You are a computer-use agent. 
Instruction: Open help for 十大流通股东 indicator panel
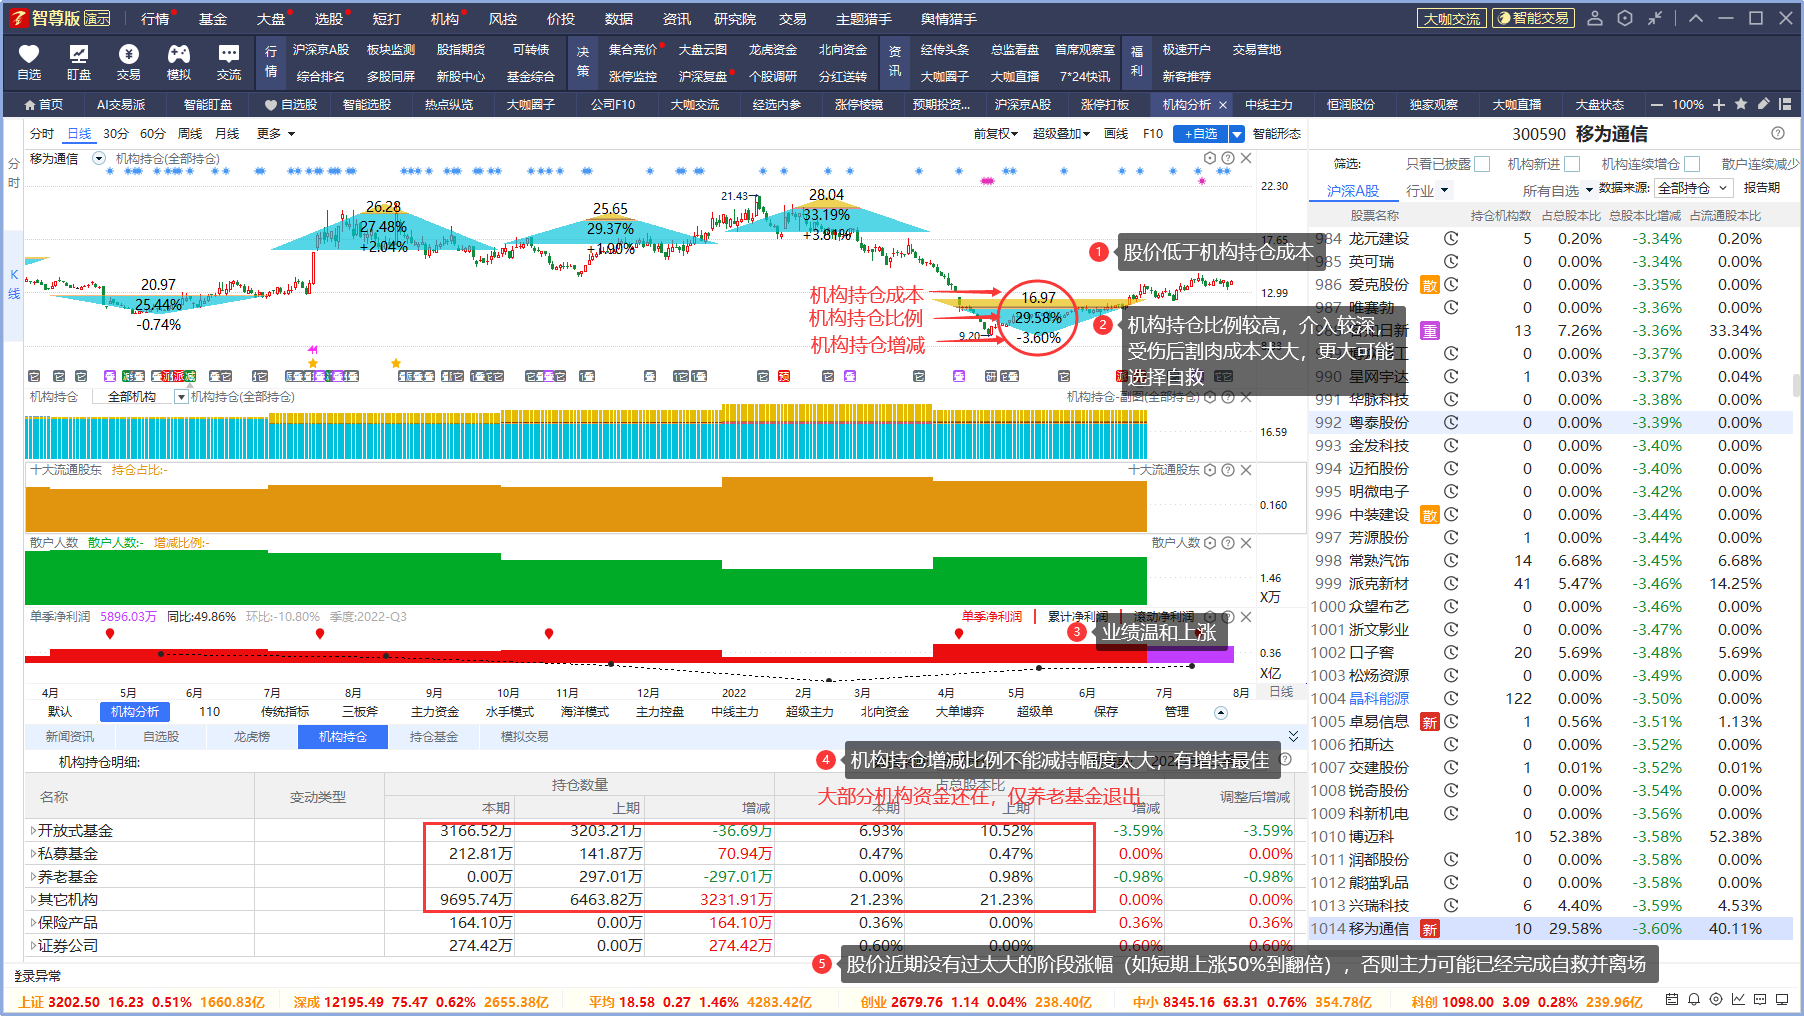[x=1228, y=470]
